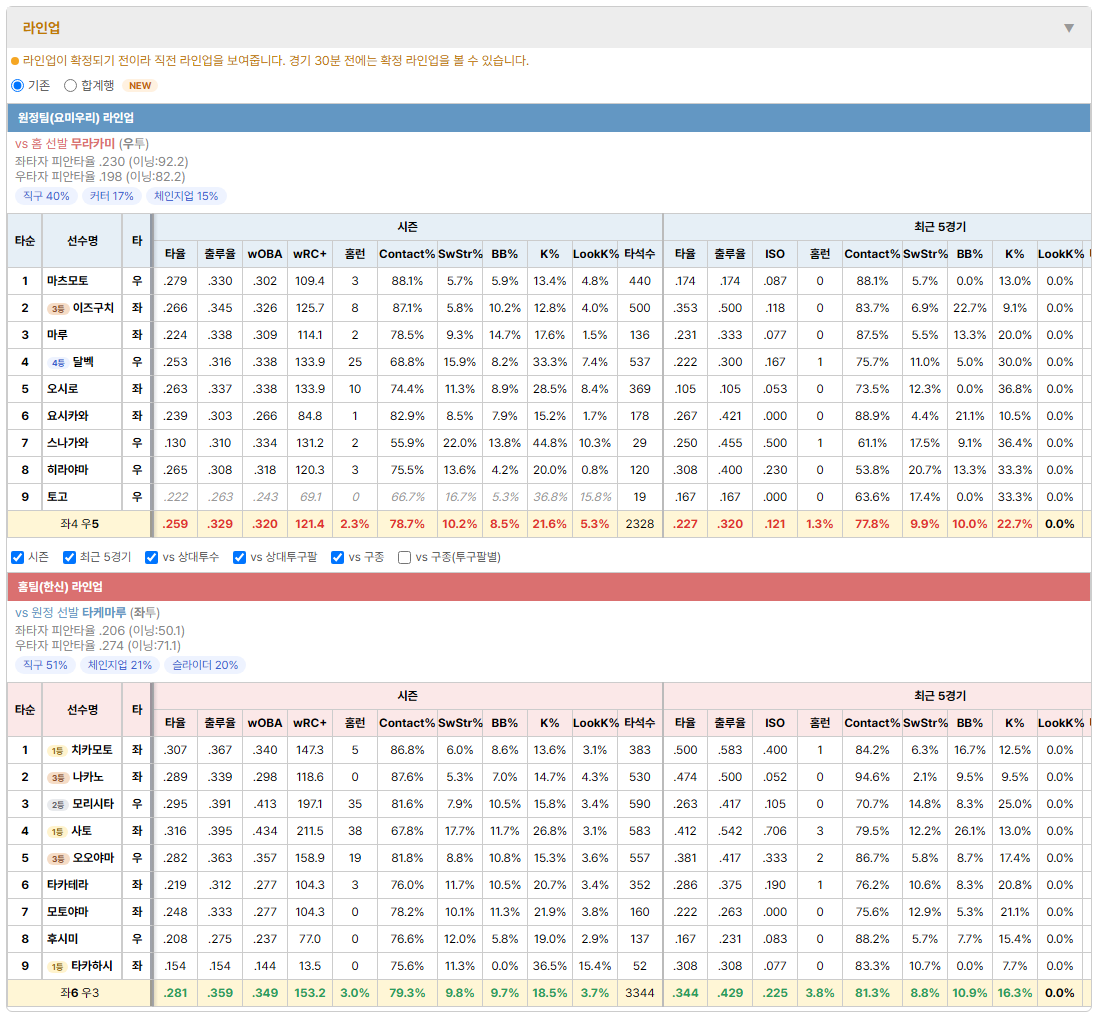Select the 기존 radio button
This screenshot has width=1098, height=1018.
click(x=18, y=85)
